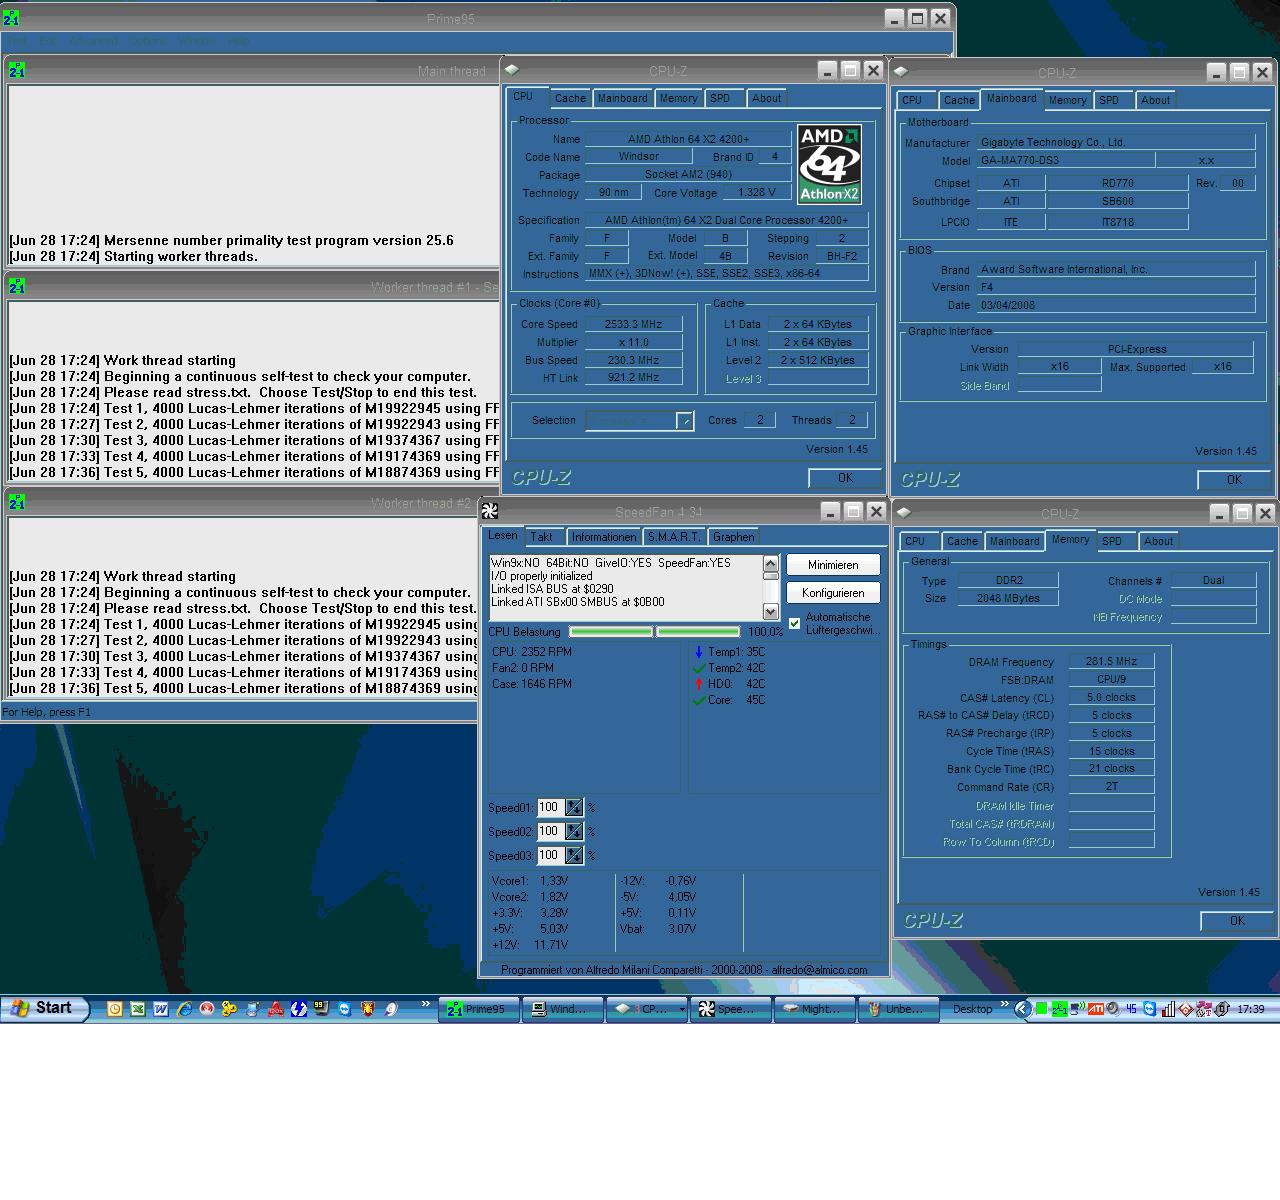Click the green square tray icon
The height and width of the screenshot is (1200, 1280).
click(1041, 1009)
